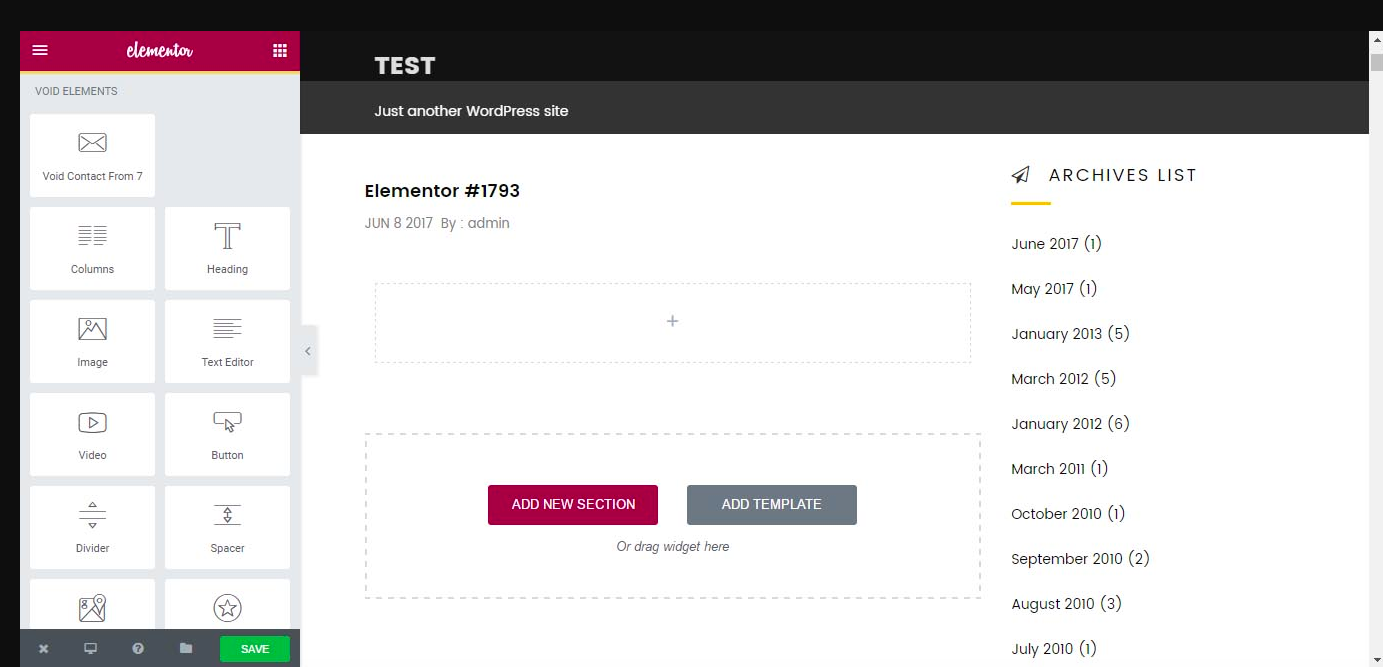This screenshot has width=1383, height=667.
Task: Open the templates folder icon
Action: pos(186,648)
